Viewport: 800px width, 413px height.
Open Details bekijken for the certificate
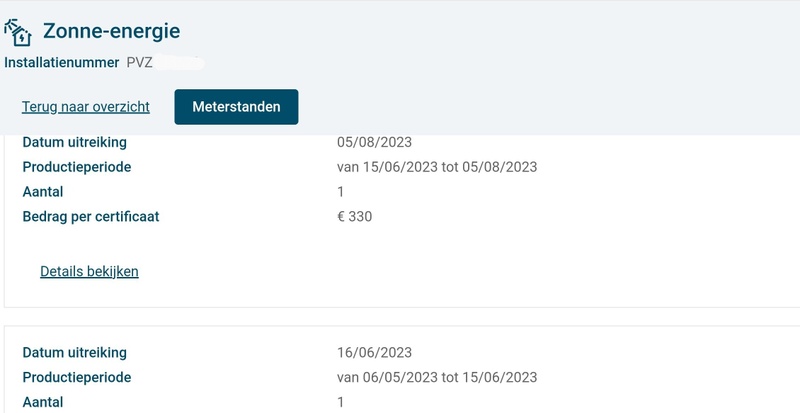(89, 271)
